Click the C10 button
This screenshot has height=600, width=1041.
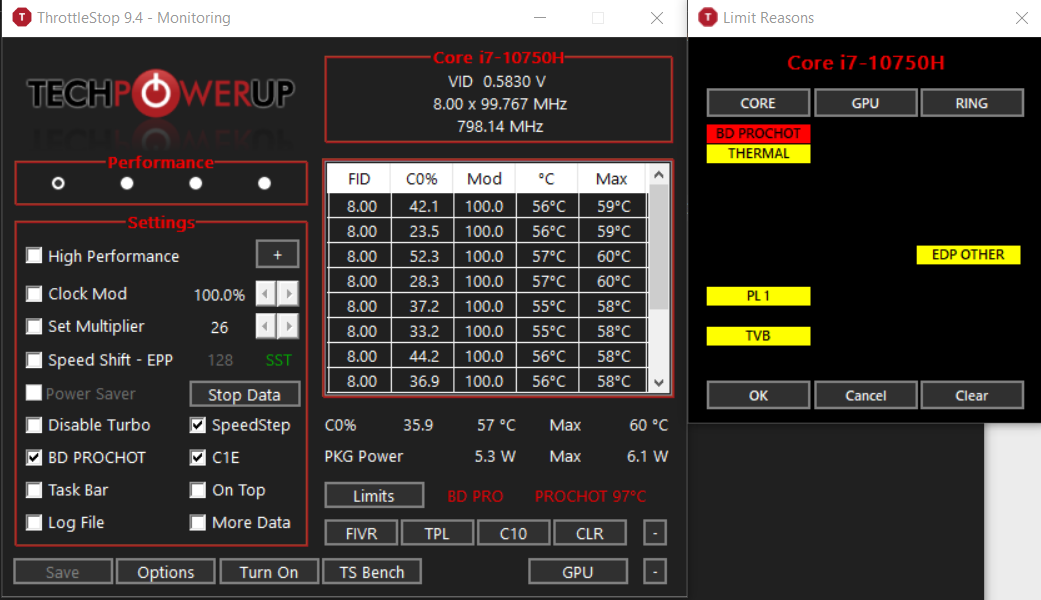coord(513,533)
